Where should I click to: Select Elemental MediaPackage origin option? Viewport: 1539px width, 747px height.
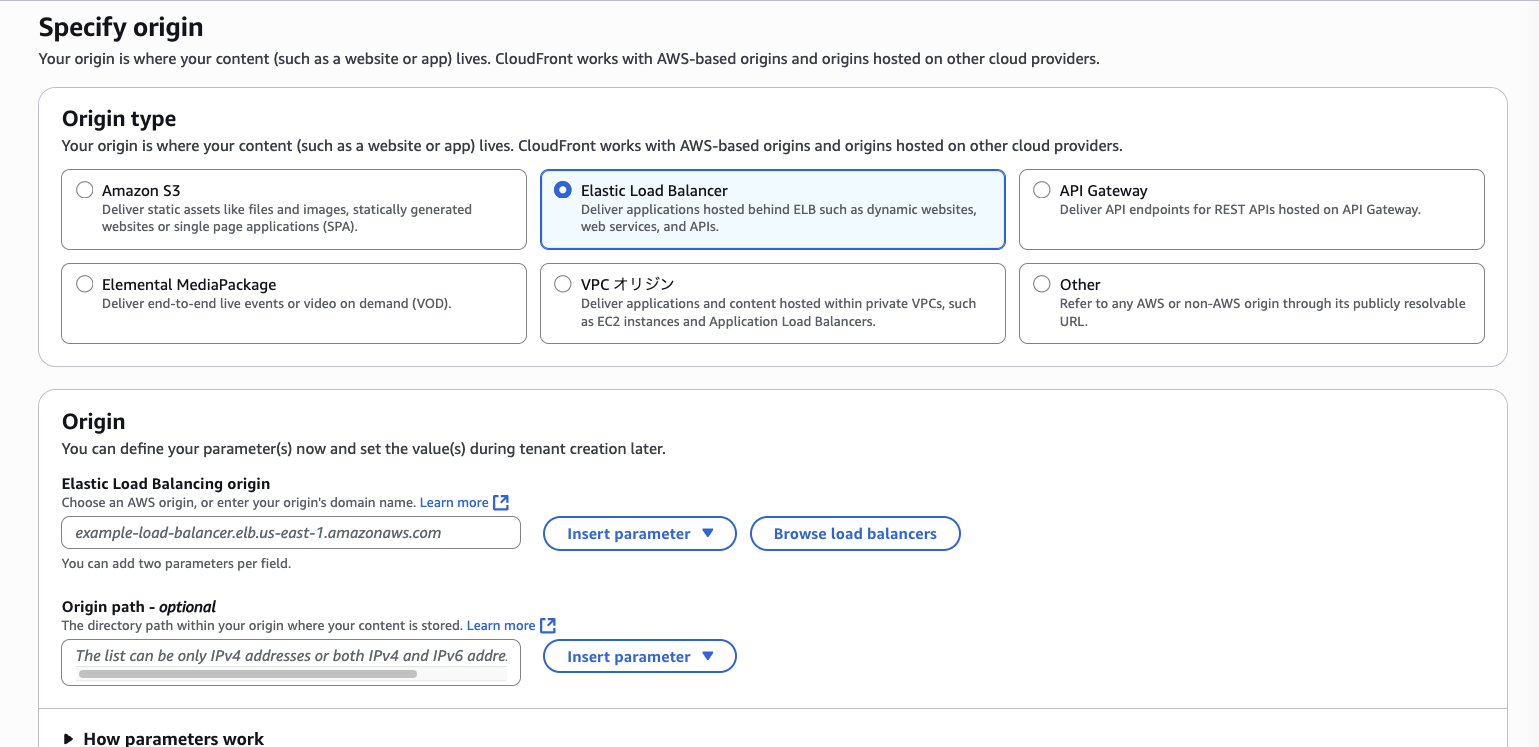tap(85, 284)
